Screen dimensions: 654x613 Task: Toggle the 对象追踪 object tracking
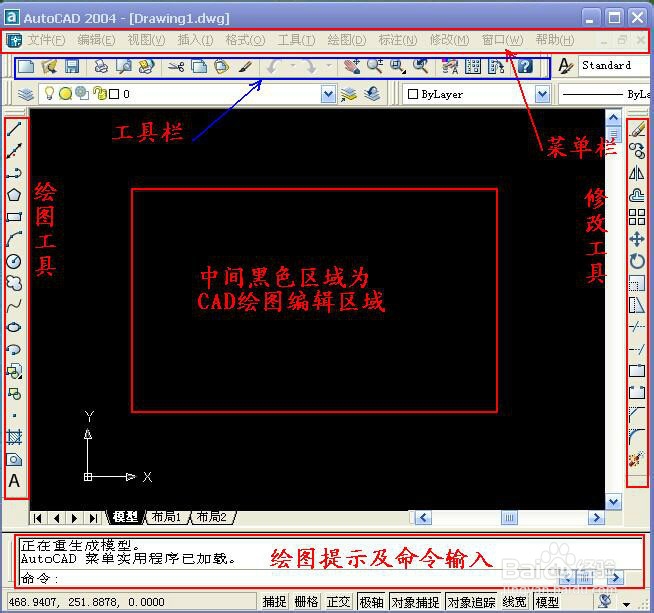(471, 602)
